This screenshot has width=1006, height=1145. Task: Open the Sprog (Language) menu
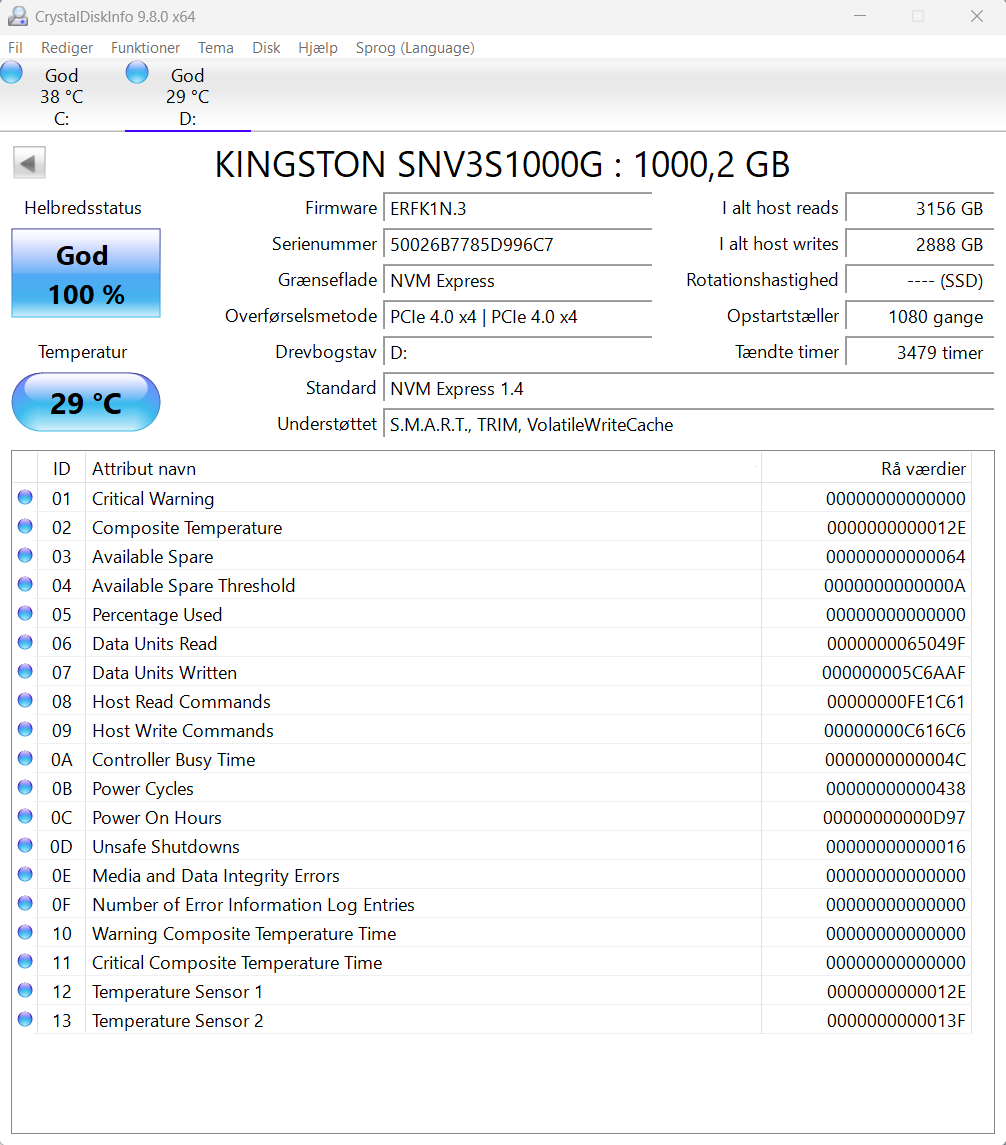[415, 47]
